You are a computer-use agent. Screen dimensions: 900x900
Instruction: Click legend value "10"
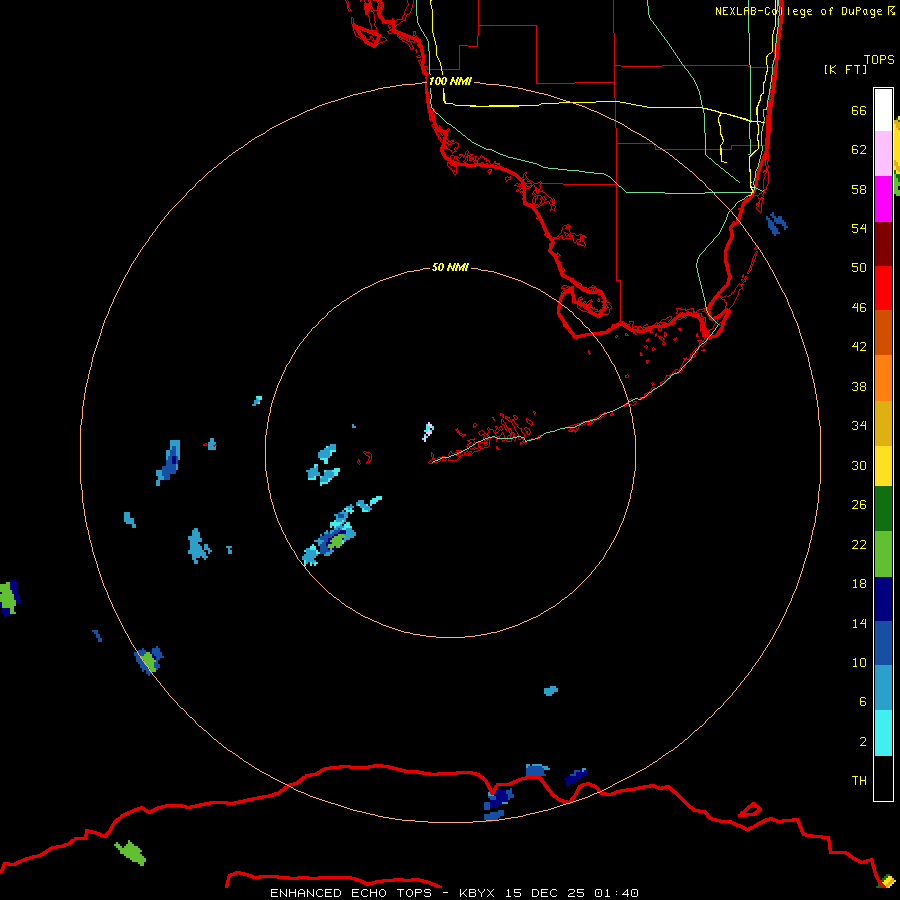859,662
